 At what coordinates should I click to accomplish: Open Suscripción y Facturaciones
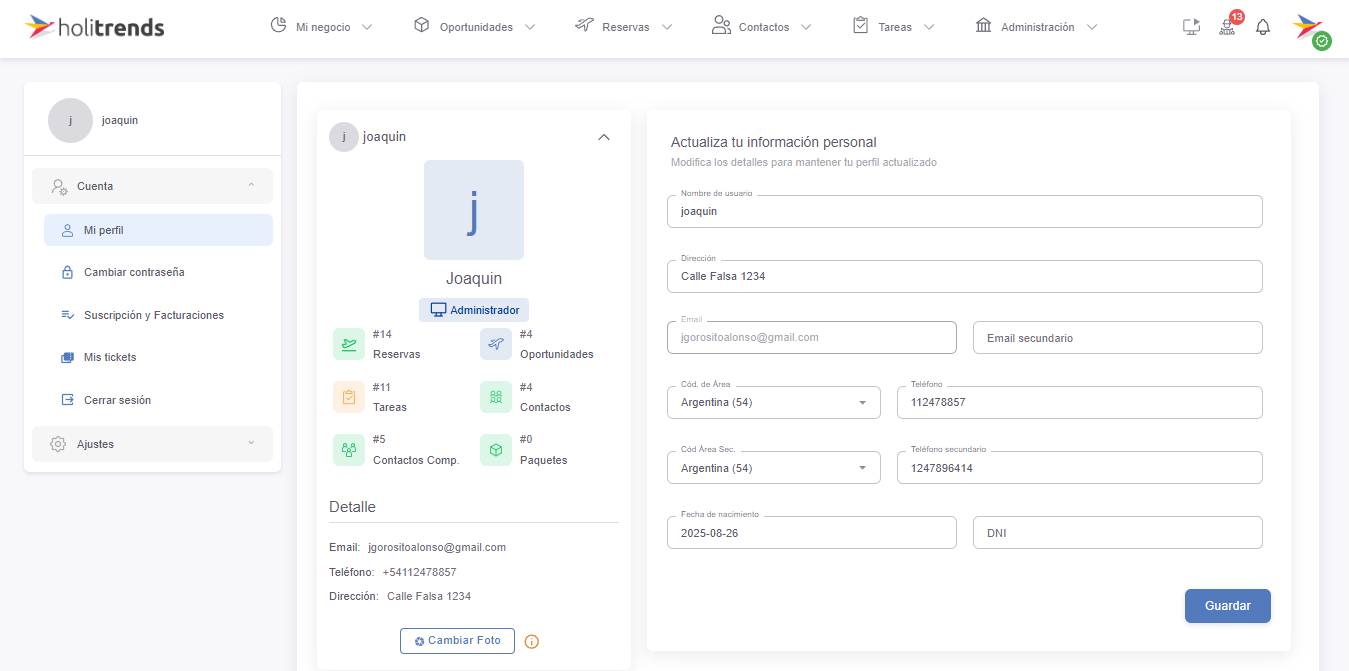[158, 315]
